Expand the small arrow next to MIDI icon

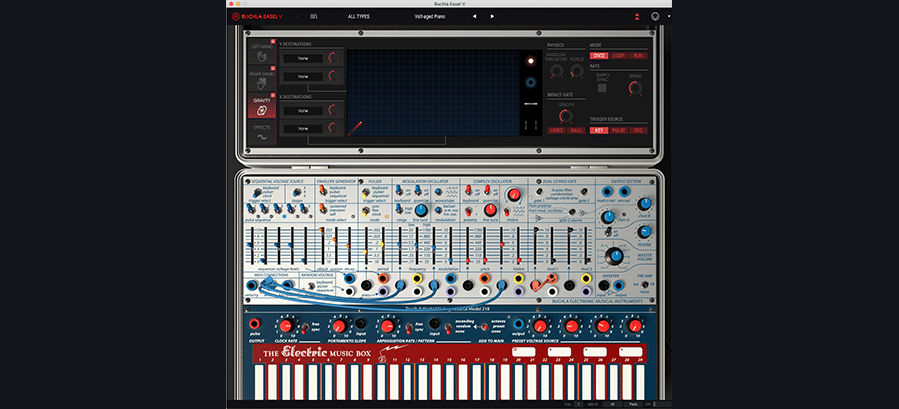[669, 16]
